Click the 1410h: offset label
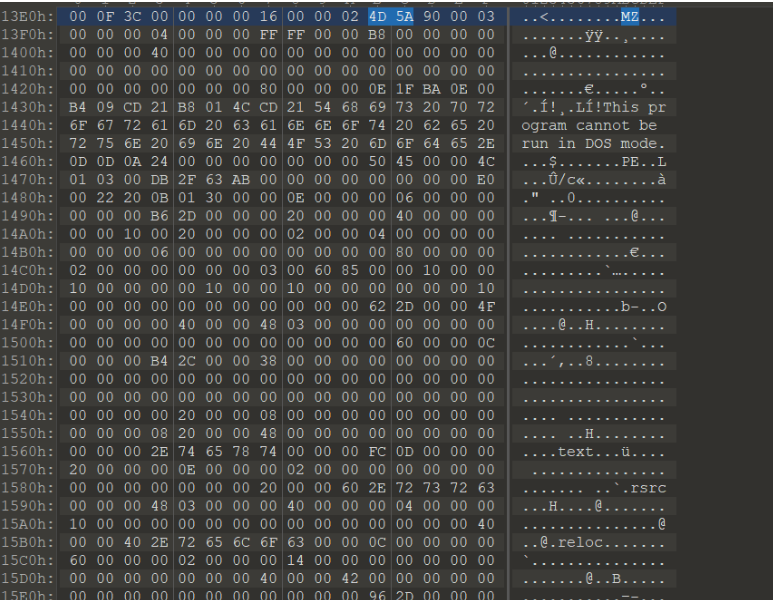Viewport: 773px width, 600px height. [x=28, y=71]
